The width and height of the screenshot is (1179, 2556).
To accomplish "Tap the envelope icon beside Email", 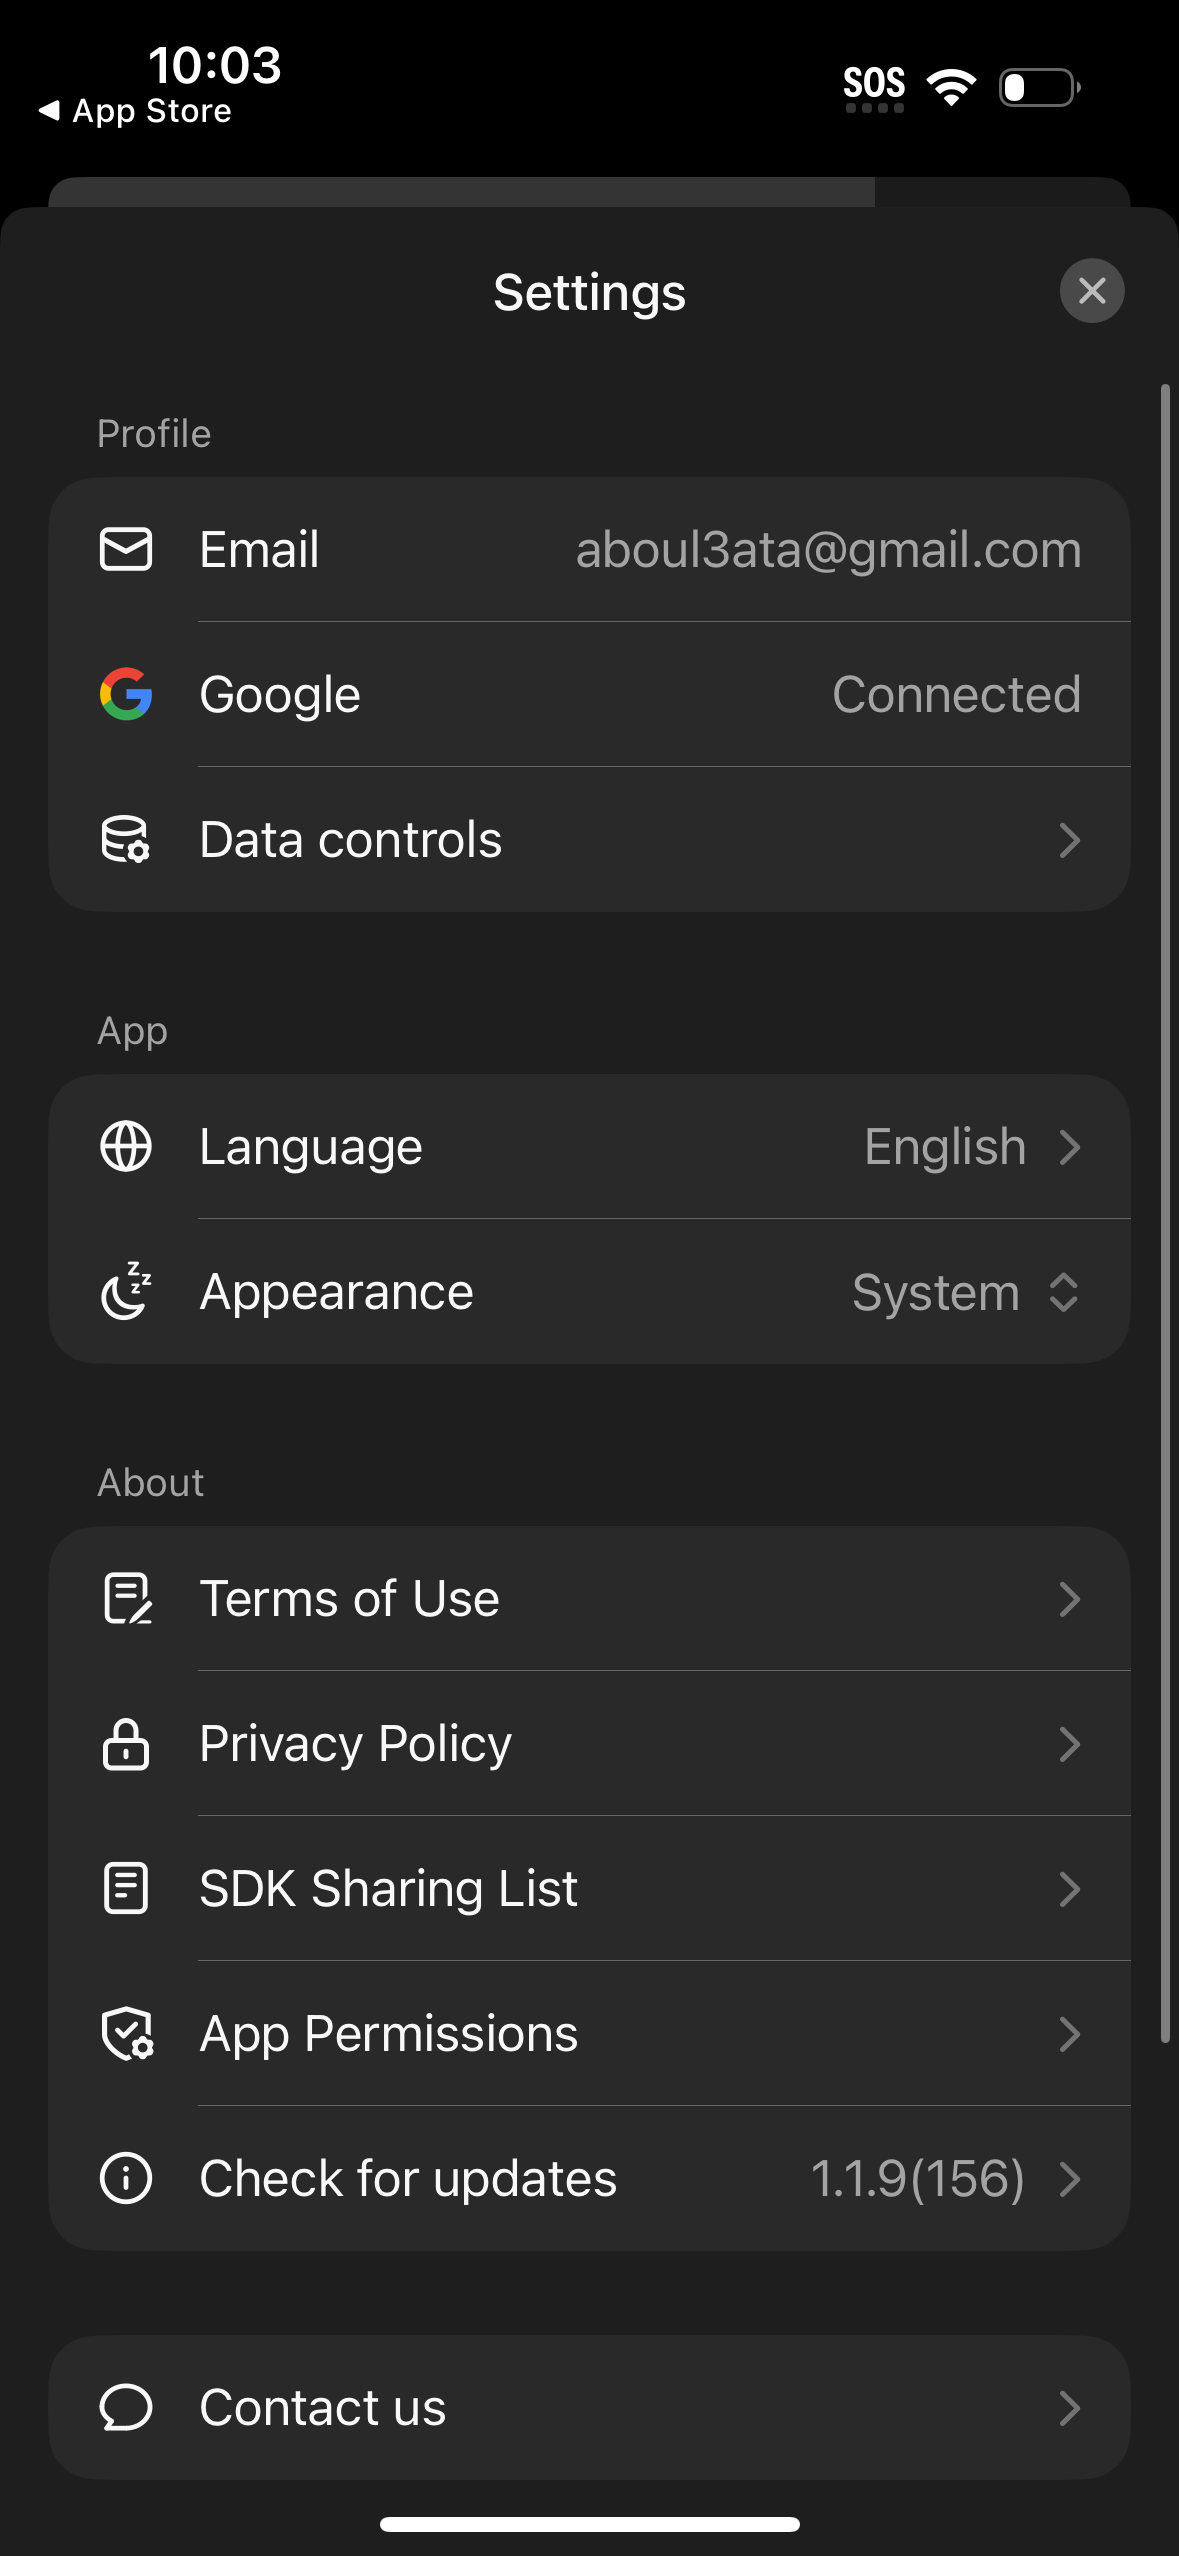I will click(126, 550).
